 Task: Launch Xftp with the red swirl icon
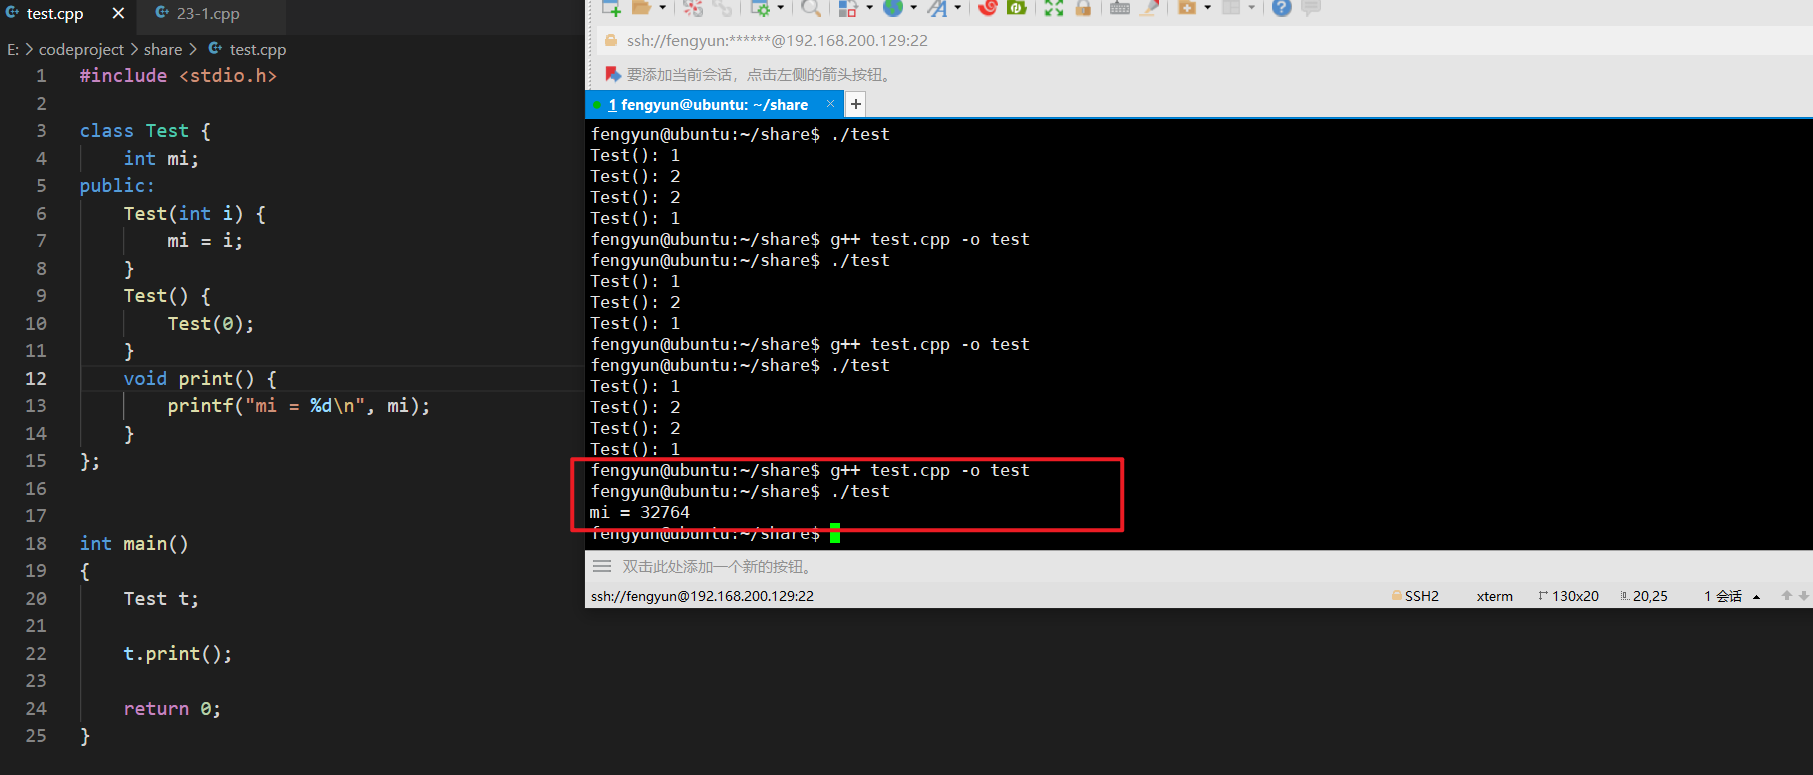tap(988, 7)
